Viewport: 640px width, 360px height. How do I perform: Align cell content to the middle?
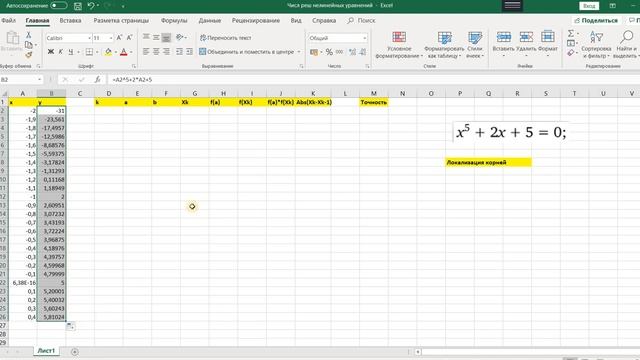click(156, 38)
